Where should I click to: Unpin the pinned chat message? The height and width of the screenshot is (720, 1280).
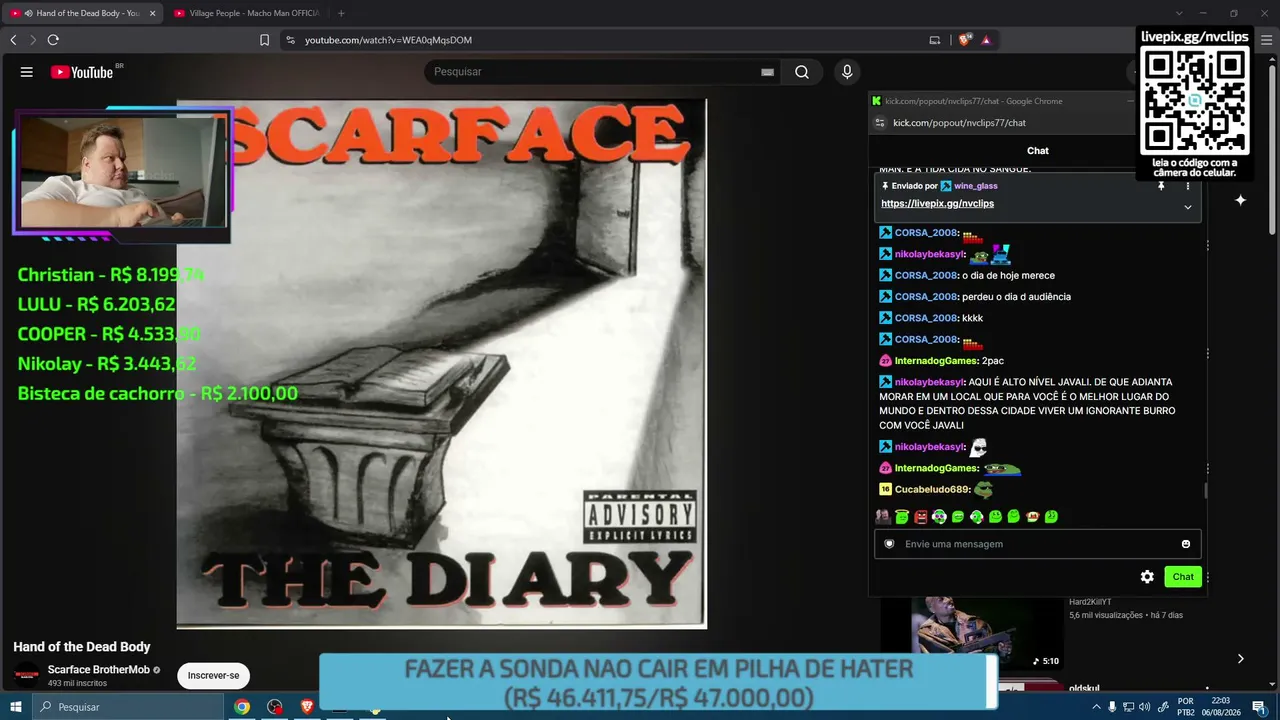pyautogui.click(x=1161, y=186)
